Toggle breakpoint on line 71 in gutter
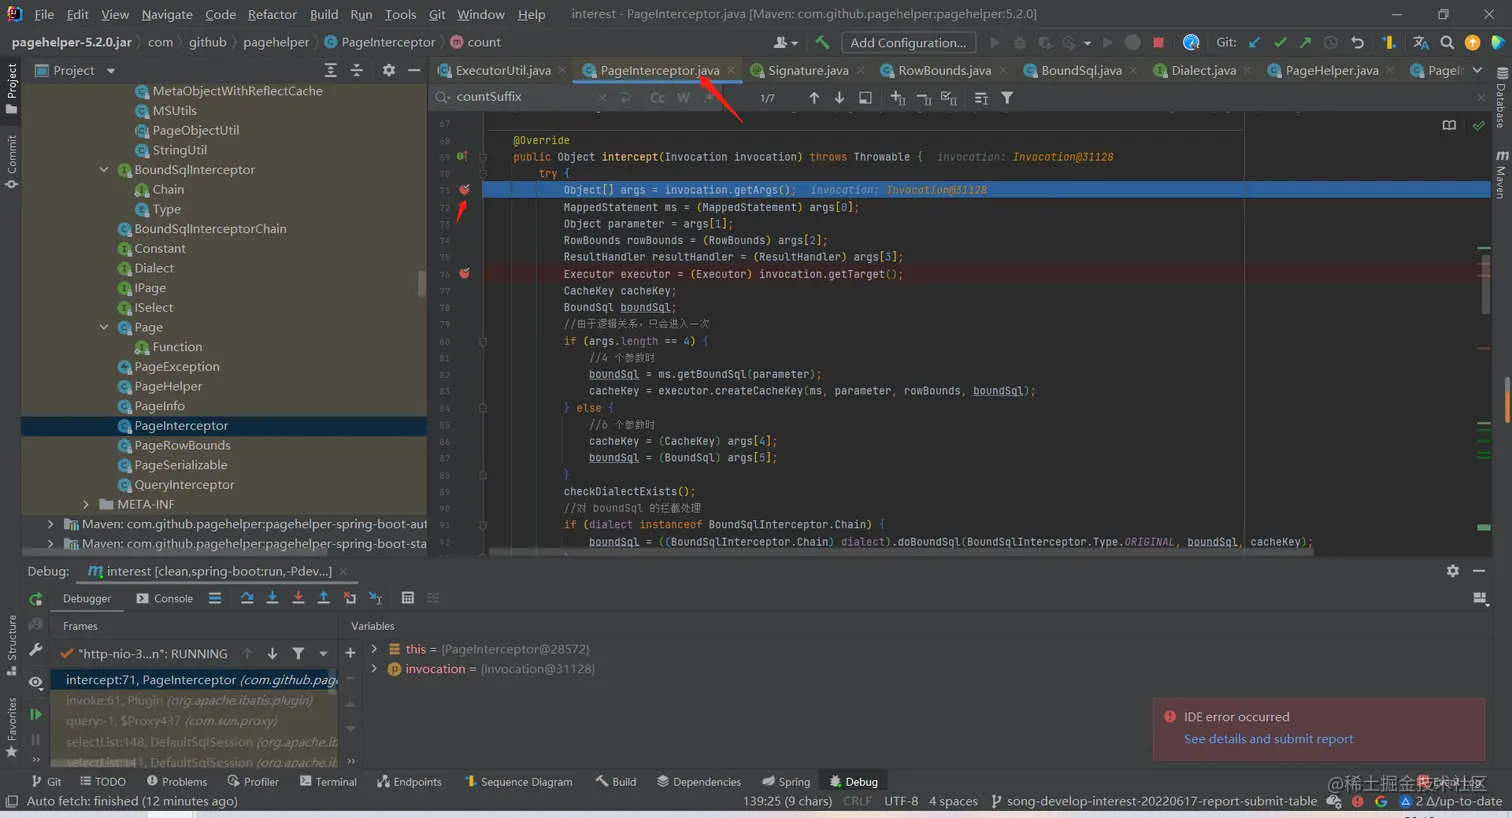This screenshot has height=818, width=1512. pyautogui.click(x=465, y=189)
